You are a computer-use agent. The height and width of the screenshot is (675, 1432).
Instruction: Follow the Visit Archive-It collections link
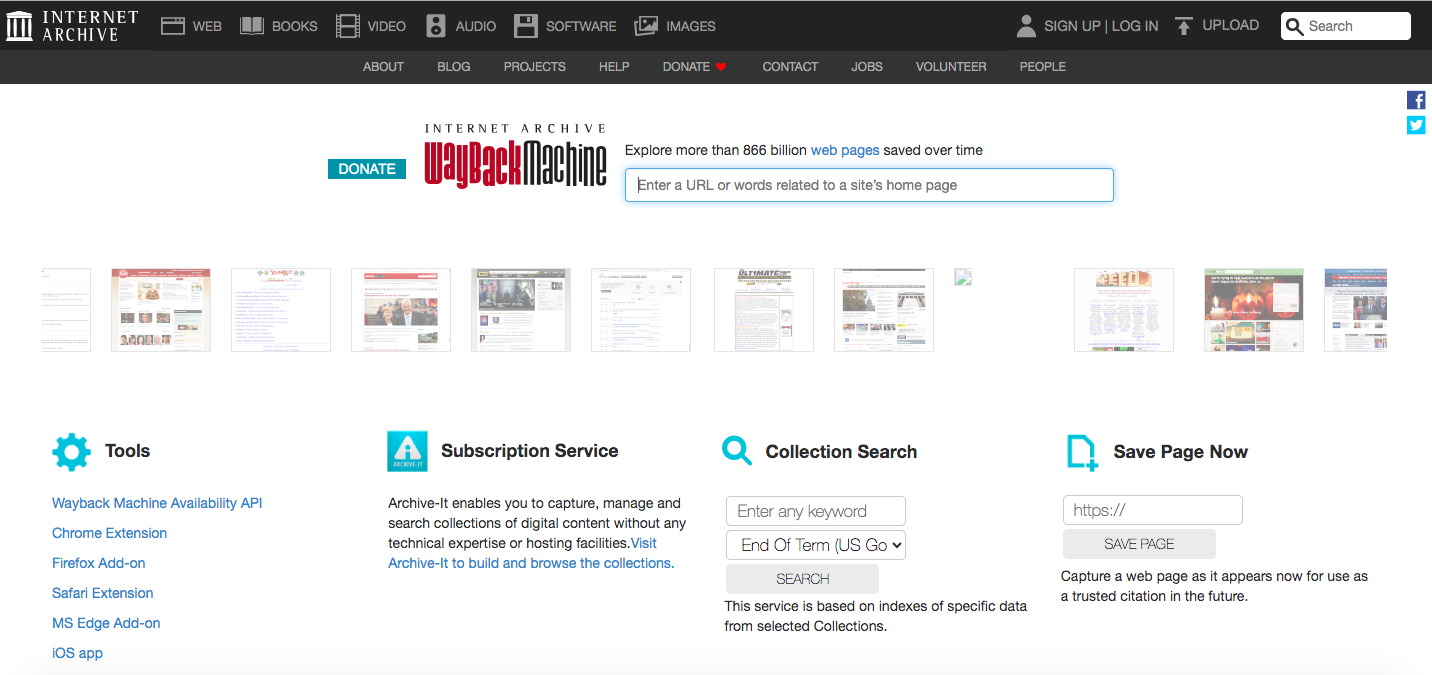(531, 553)
